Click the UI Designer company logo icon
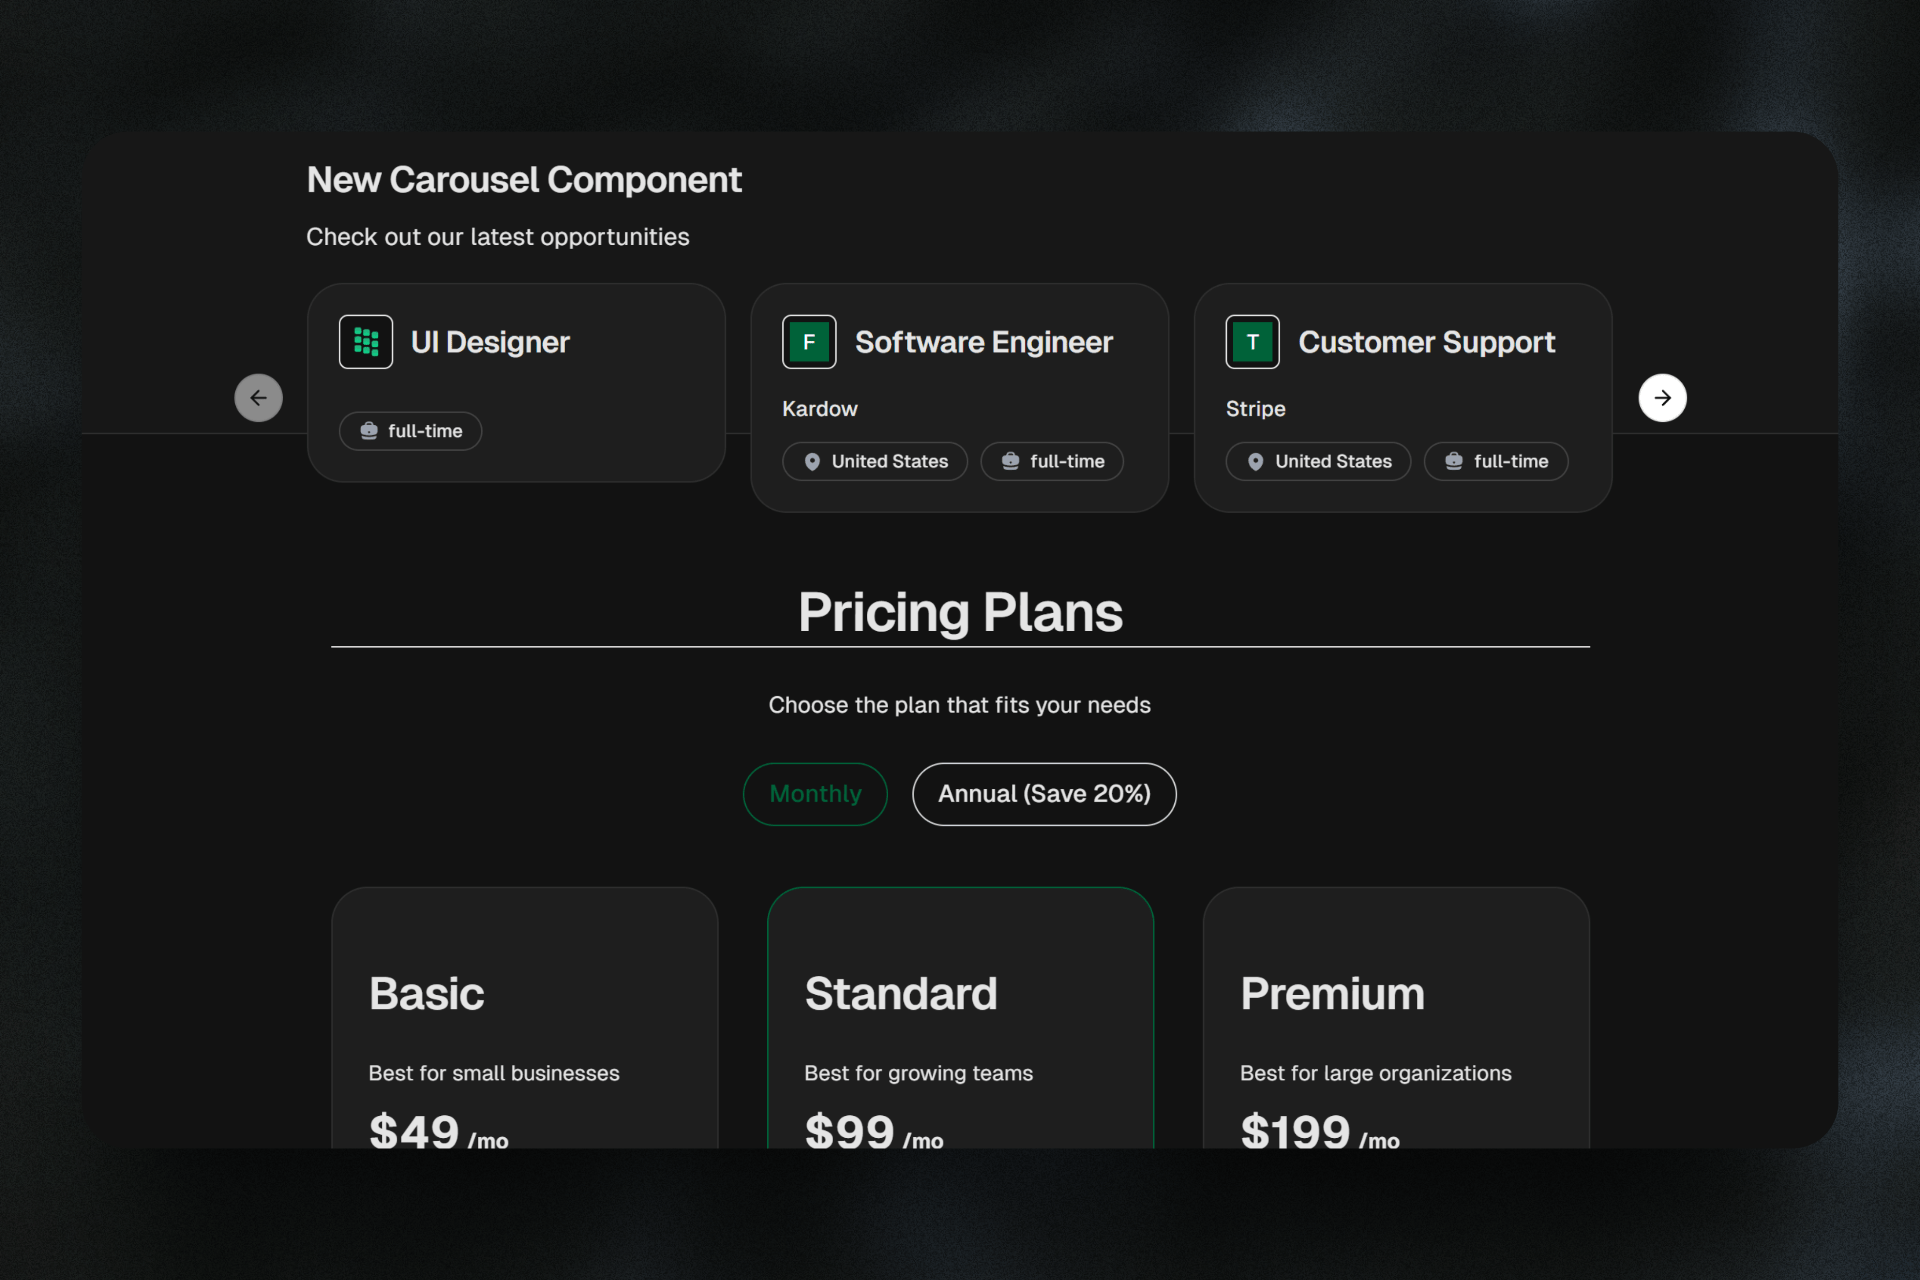The width and height of the screenshot is (1920, 1280). click(x=366, y=342)
